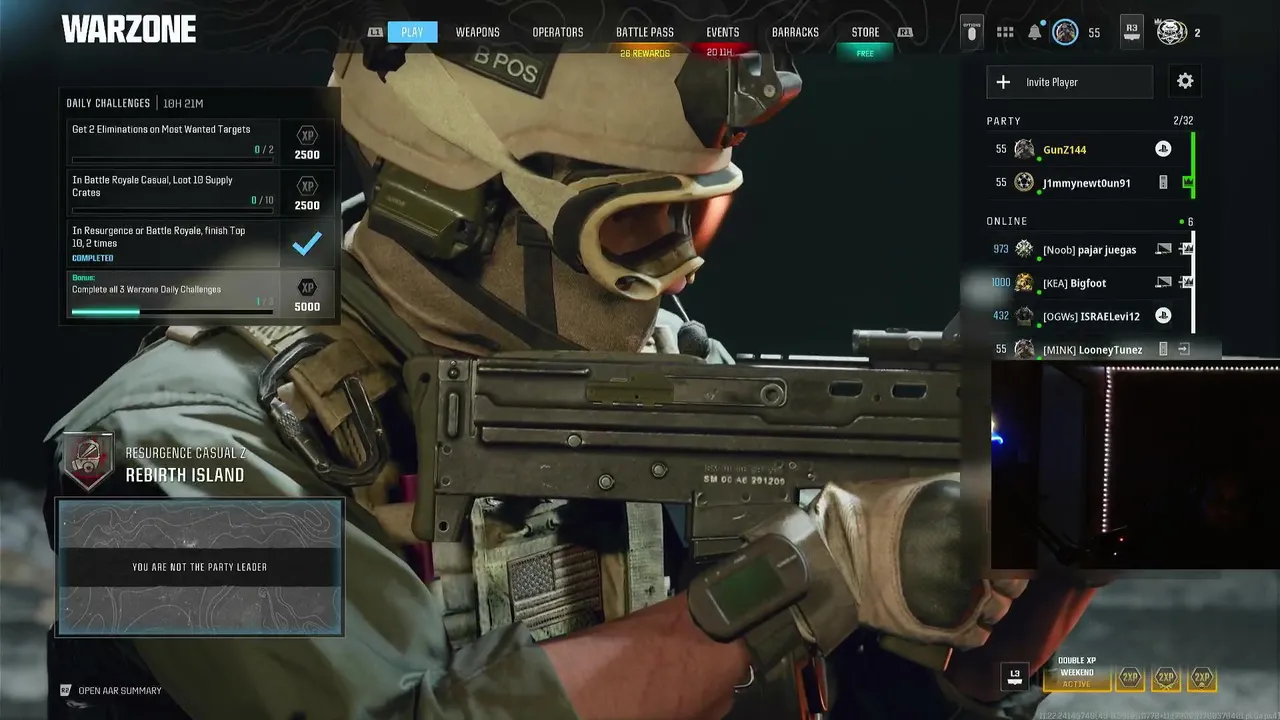Click the 26 Rewards label under Battle Pass
The image size is (1280, 720).
[645, 54]
